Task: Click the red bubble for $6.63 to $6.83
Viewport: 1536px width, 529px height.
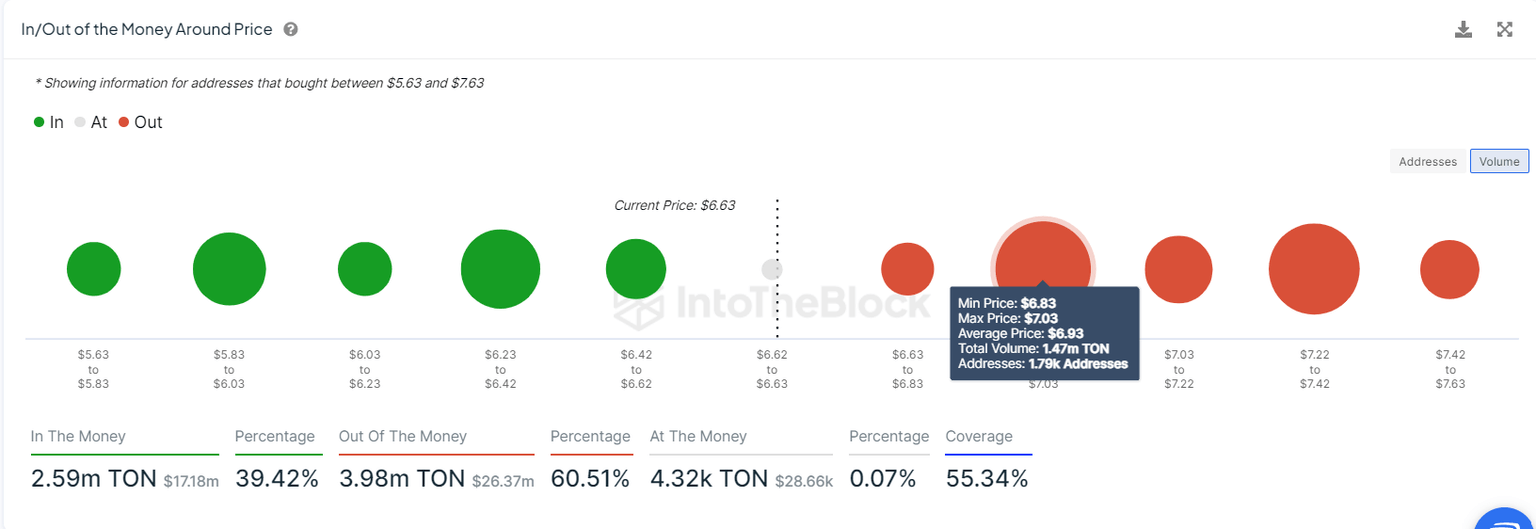Action: 907,269
